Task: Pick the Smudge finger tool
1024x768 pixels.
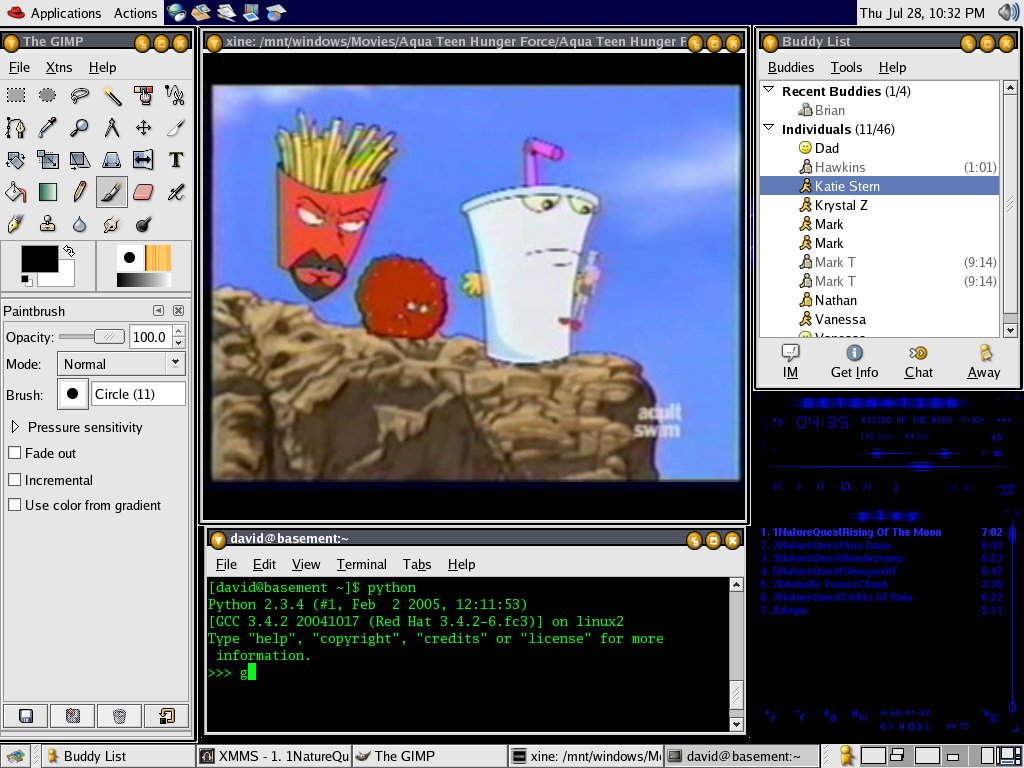Action: [x=112, y=224]
